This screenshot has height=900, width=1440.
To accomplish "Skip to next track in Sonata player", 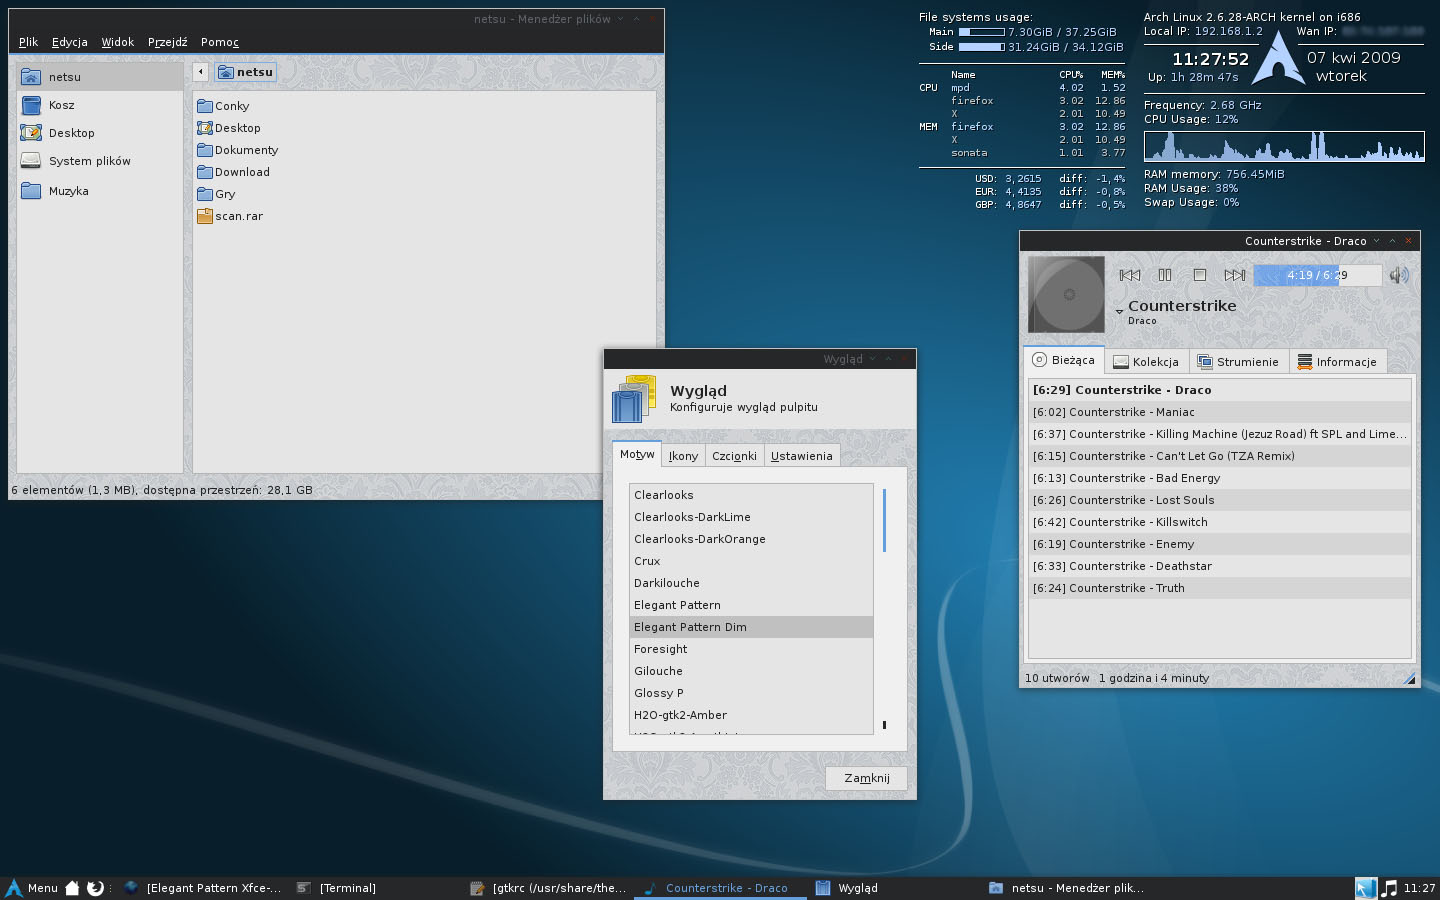I will click(1235, 275).
